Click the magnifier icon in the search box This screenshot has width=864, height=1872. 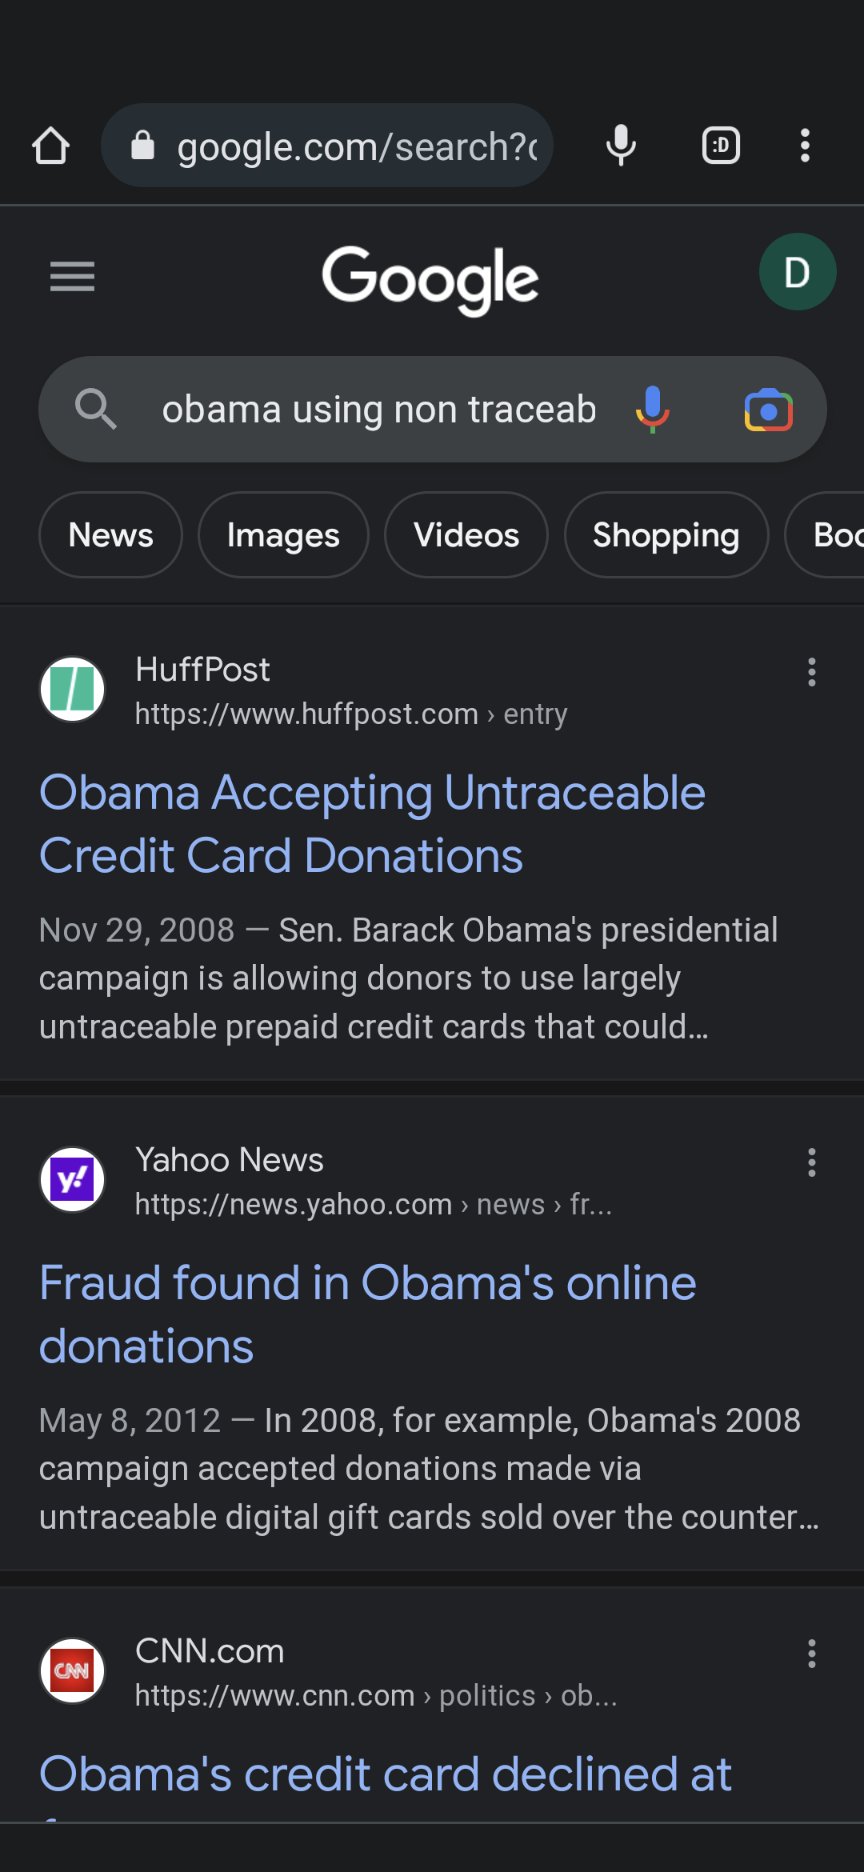pos(96,409)
